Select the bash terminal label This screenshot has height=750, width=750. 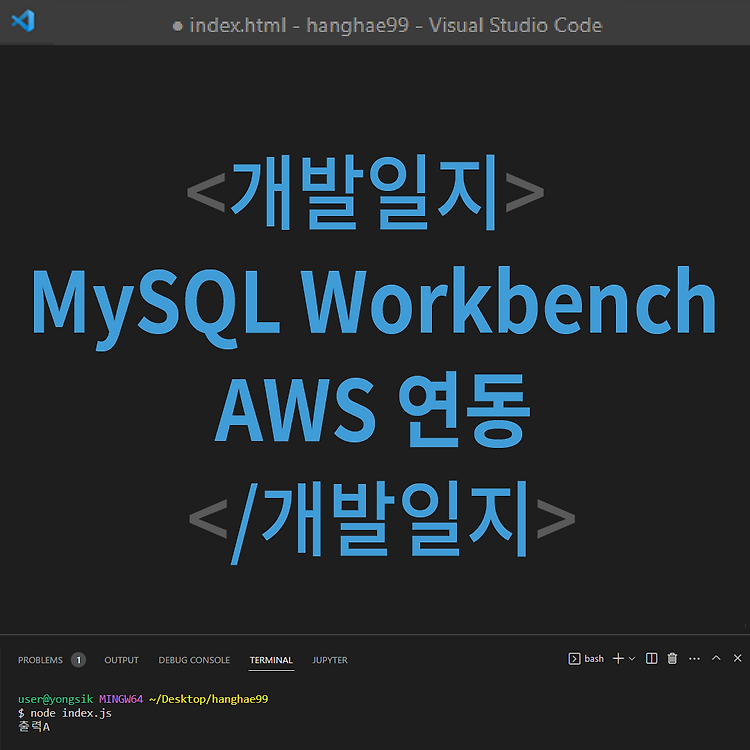point(594,659)
